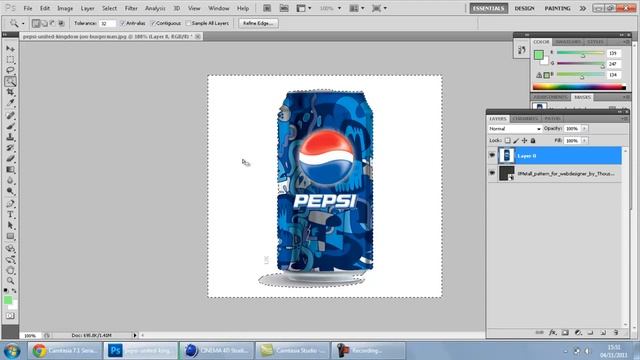Screen dimensions: 640x360
Task: Switch to the Channels tab
Action: (x=525, y=118)
